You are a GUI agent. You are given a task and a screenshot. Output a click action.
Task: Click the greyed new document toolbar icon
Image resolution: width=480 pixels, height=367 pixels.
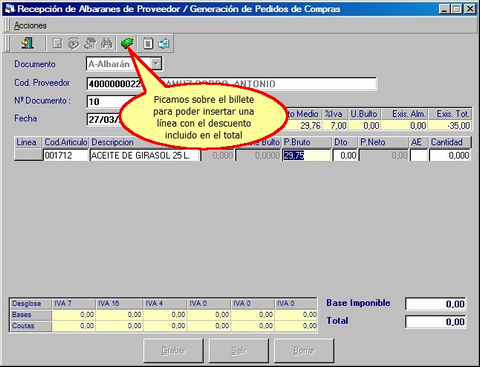click(58, 43)
